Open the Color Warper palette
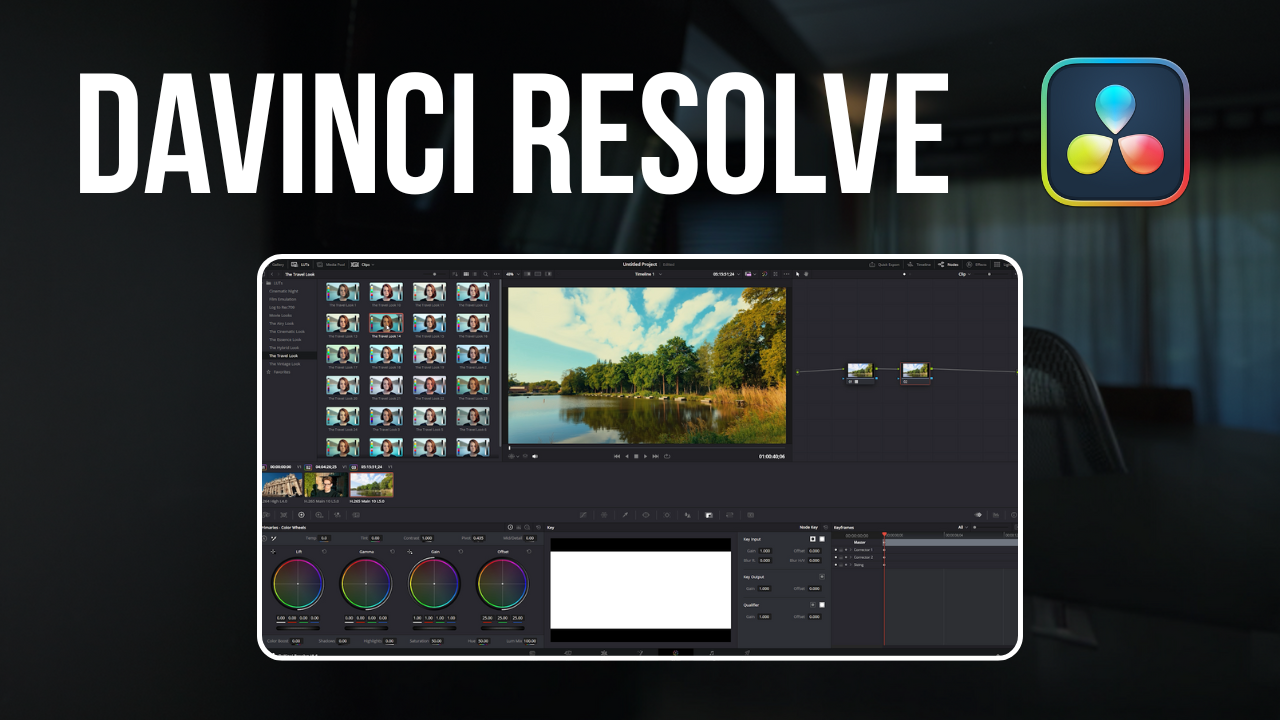Image resolution: width=1280 pixels, height=720 pixels. (604, 515)
